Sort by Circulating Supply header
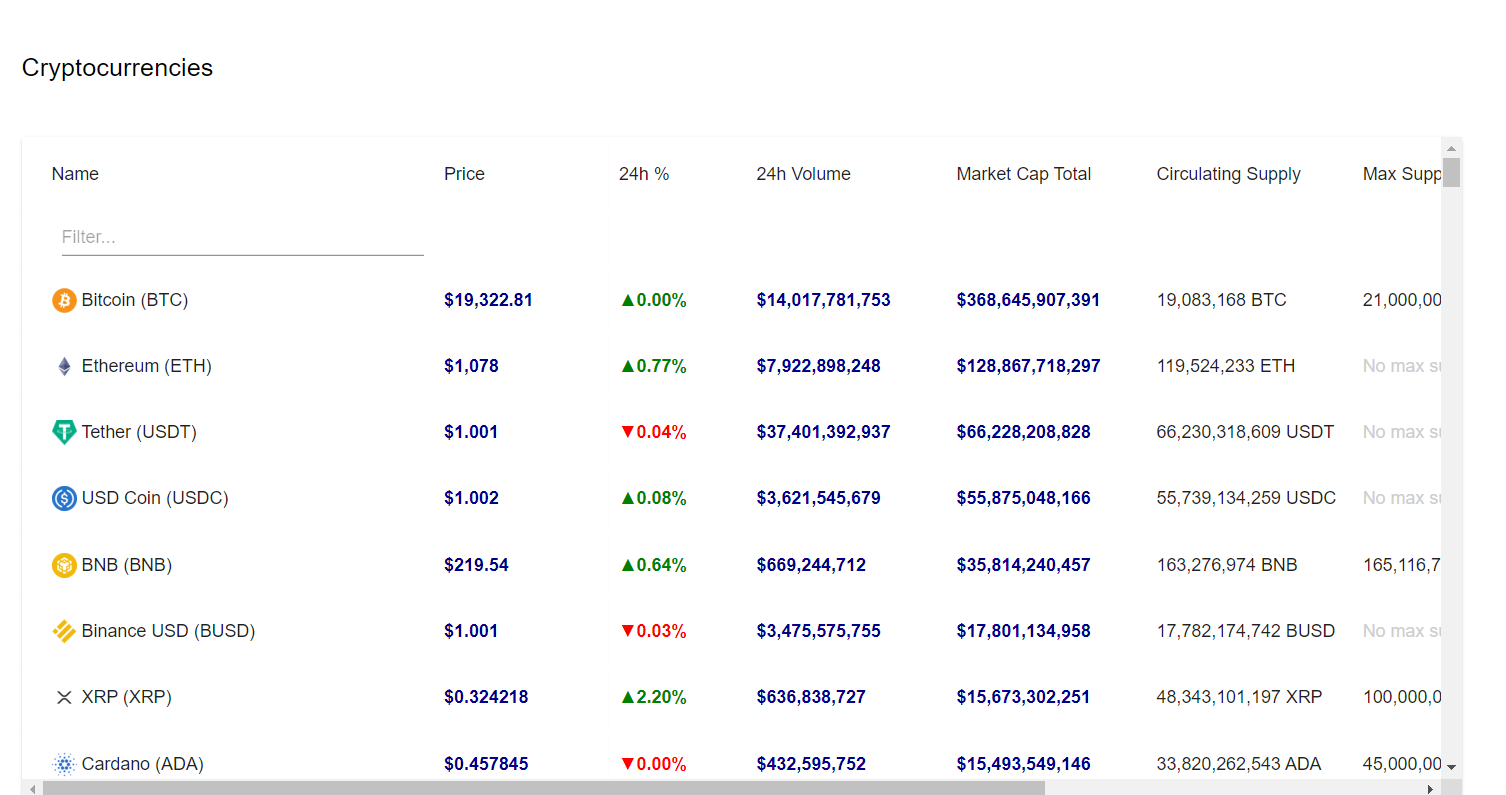 point(1228,174)
